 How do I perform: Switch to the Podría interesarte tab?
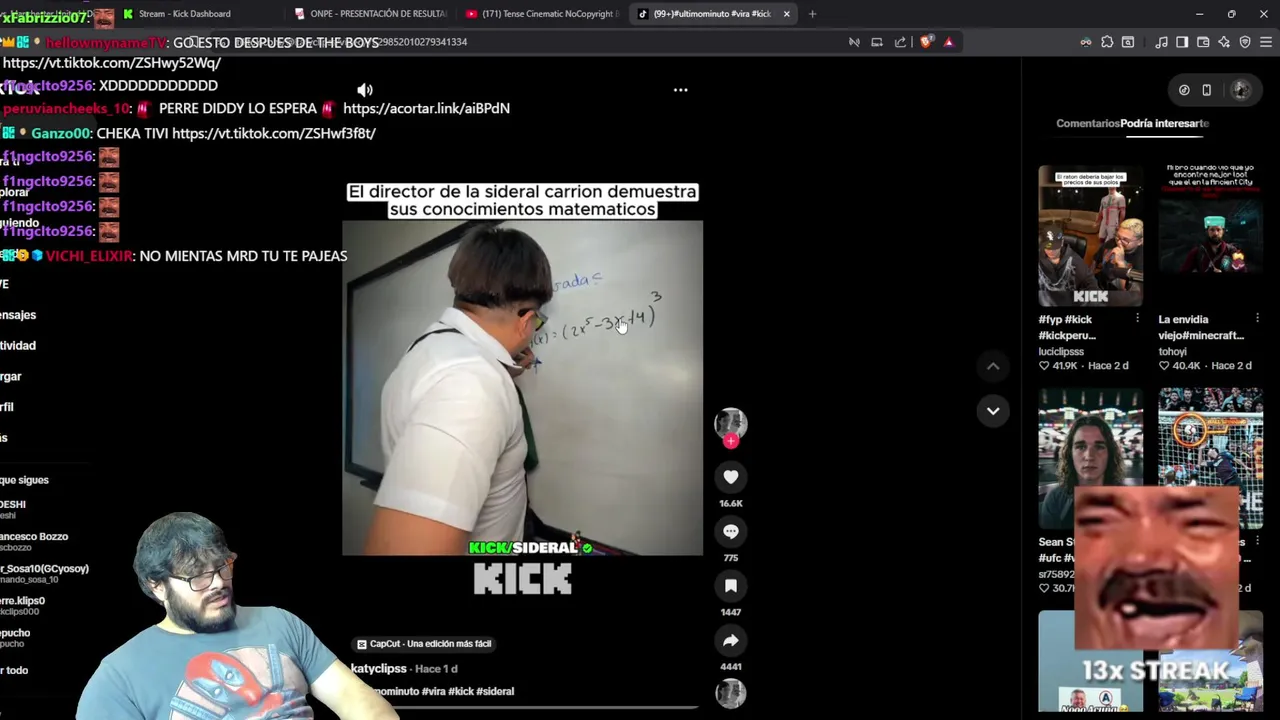(1165, 123)
